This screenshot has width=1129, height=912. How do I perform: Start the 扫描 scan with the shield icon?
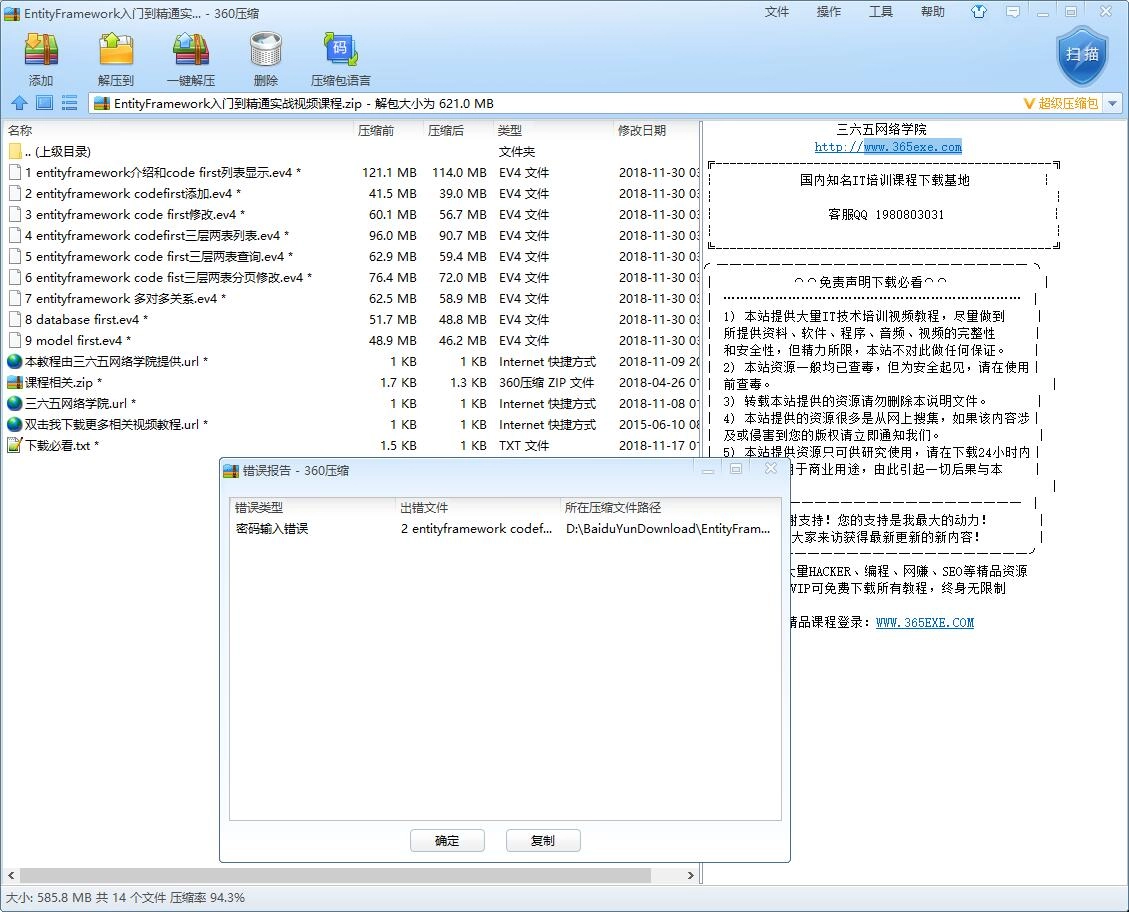[x=1082, y=55]
